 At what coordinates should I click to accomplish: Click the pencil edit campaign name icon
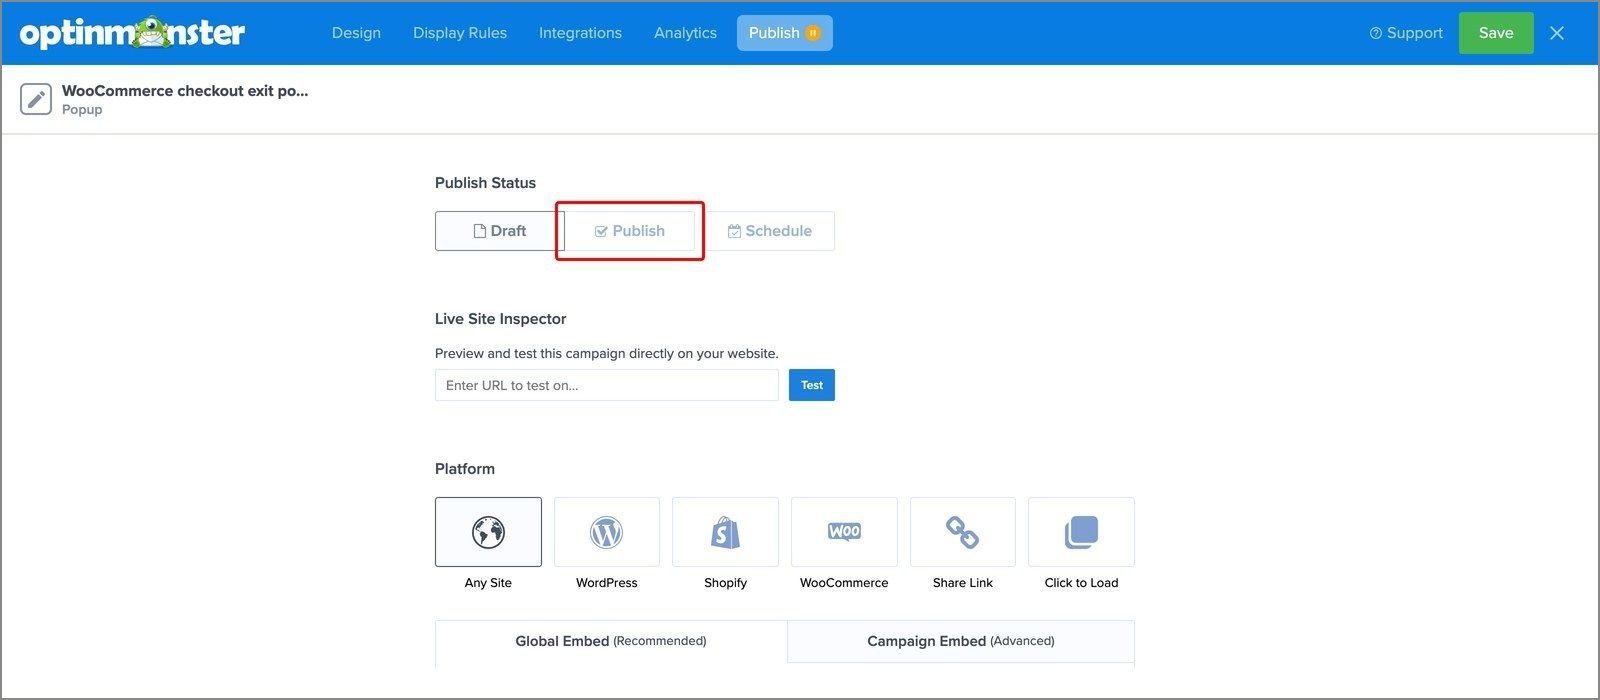pos(36,99)
